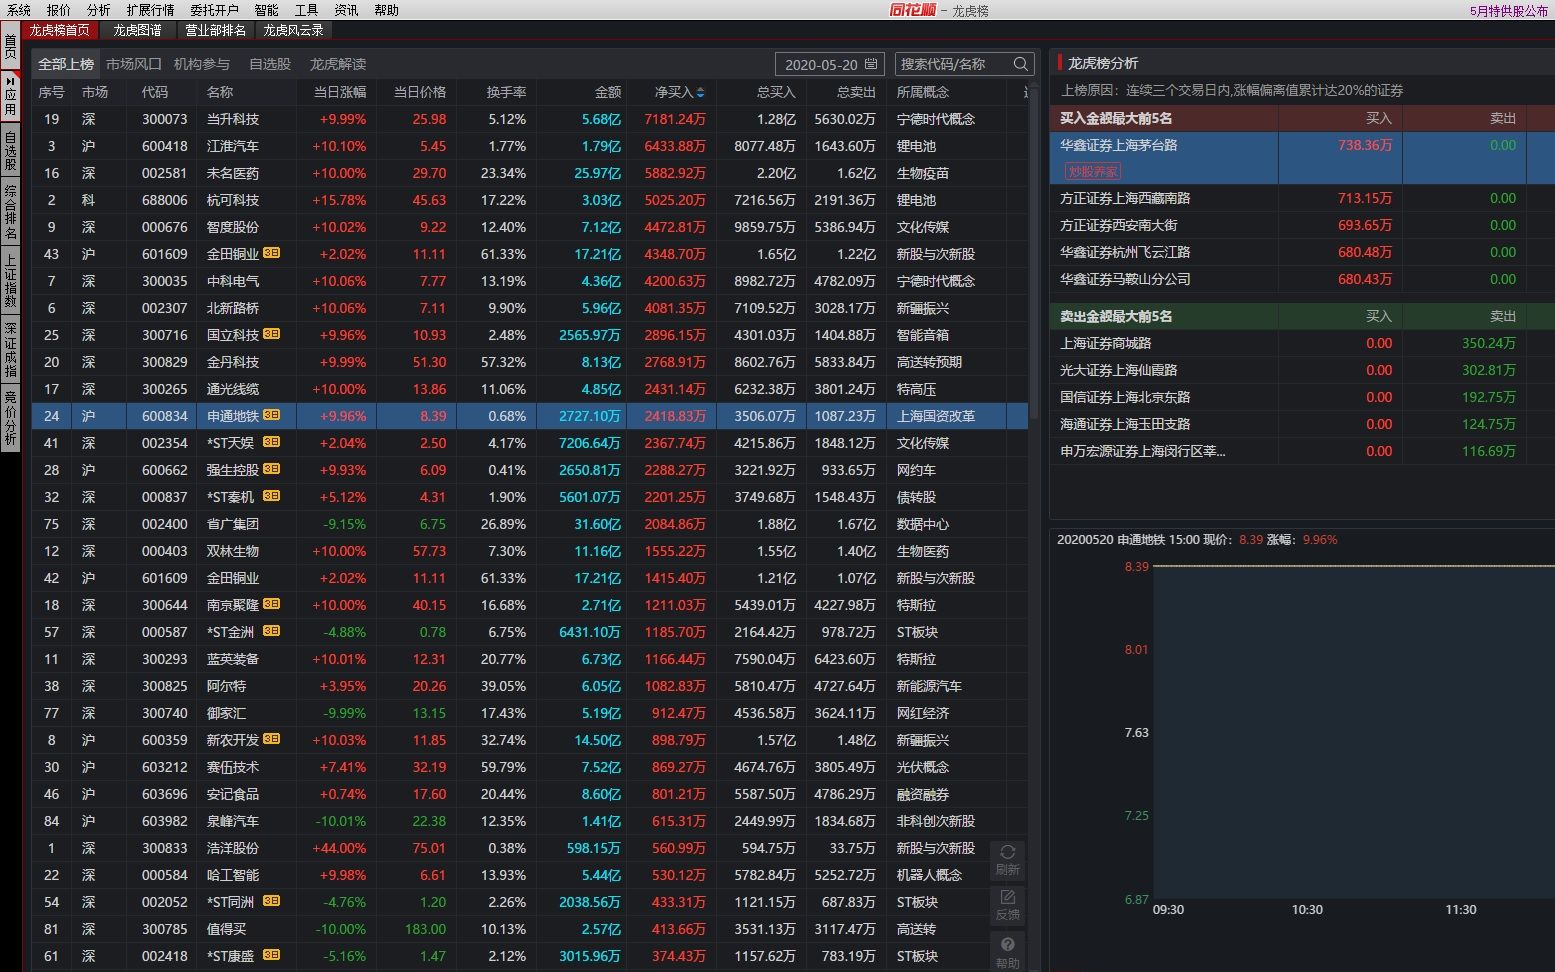The image size is (1555, 972).
Task: Open the 上证指数 sidebar tab
Action: click(x=10, y=281)
